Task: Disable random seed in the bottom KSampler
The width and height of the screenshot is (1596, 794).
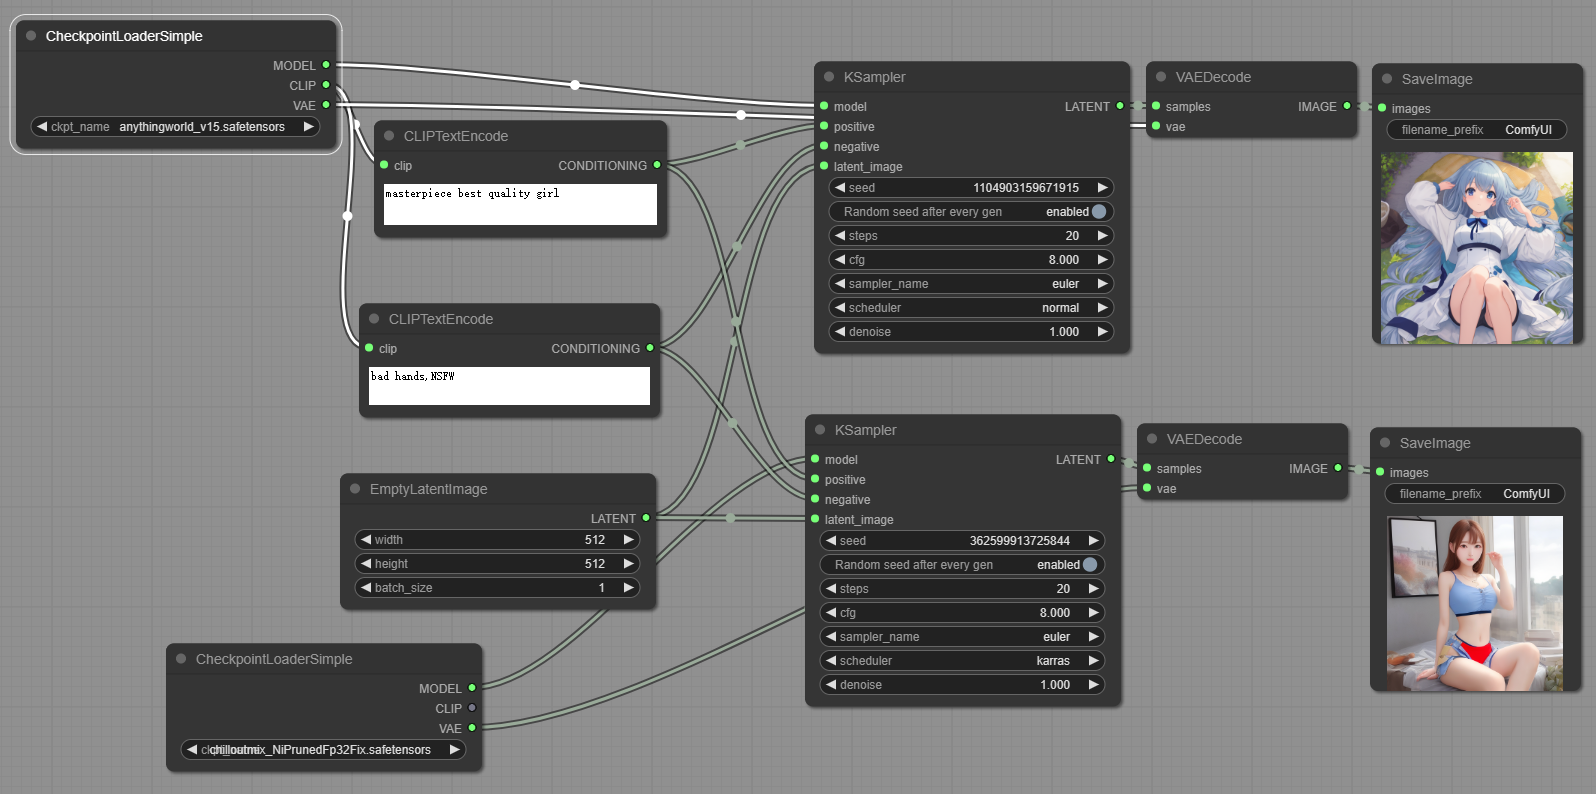Action: coord(1089,565)
